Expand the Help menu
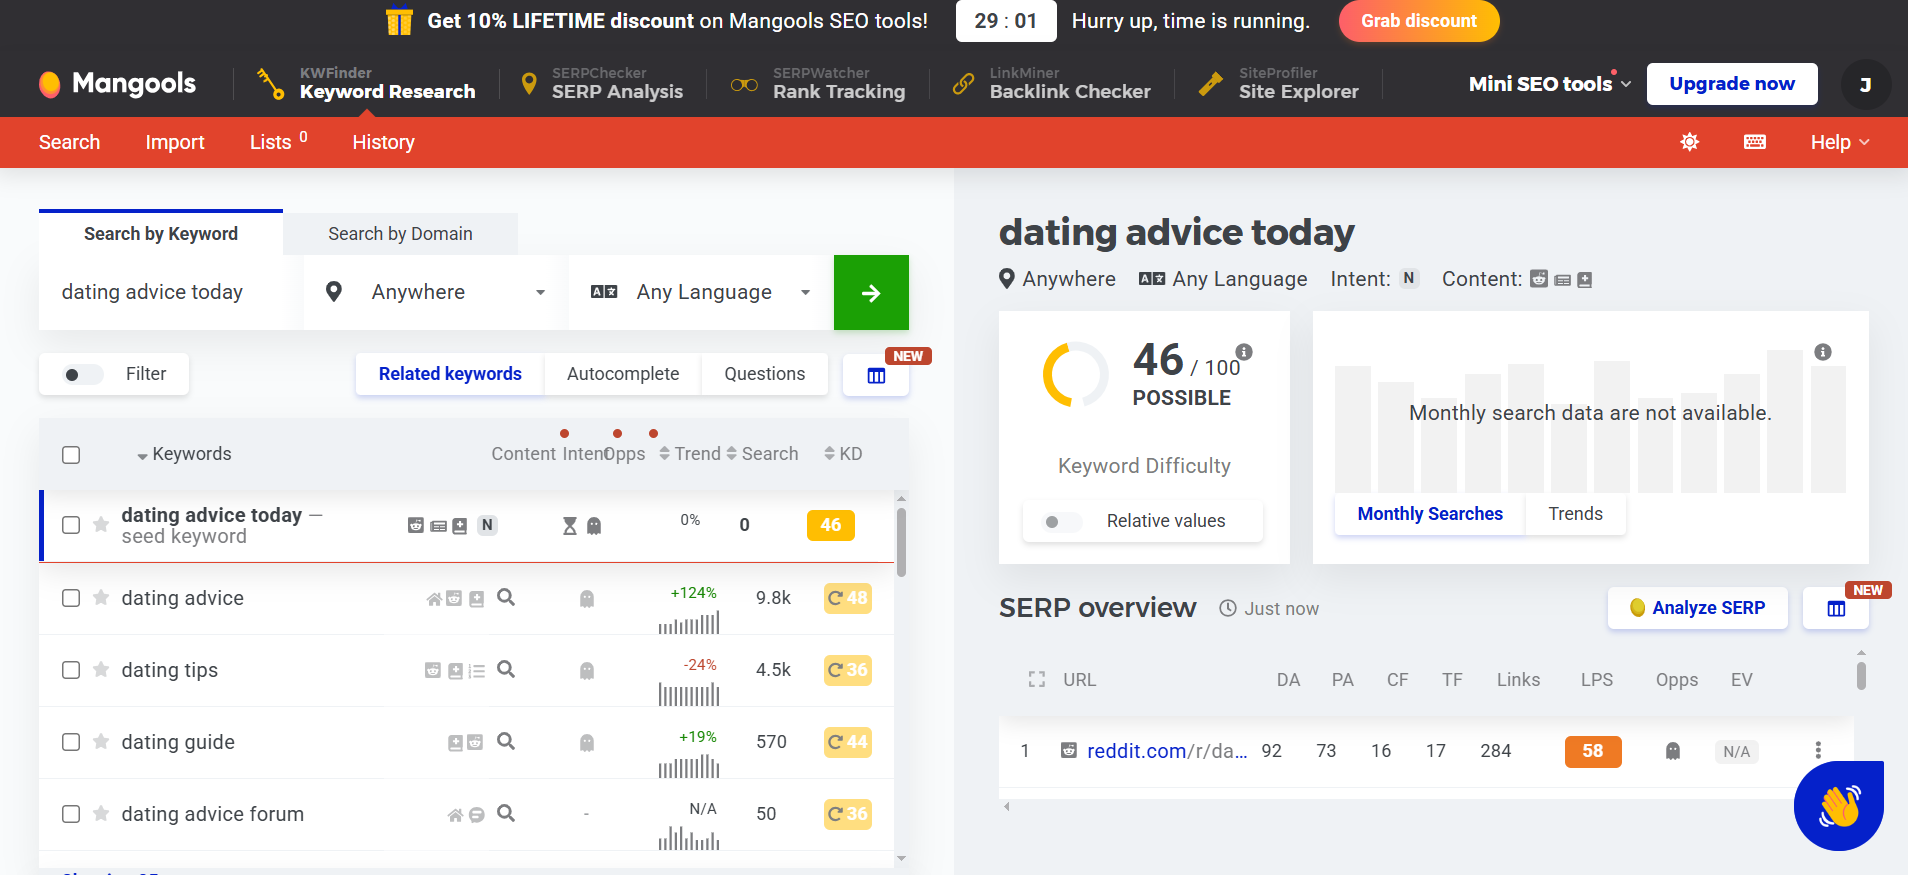 point(1840,142)
